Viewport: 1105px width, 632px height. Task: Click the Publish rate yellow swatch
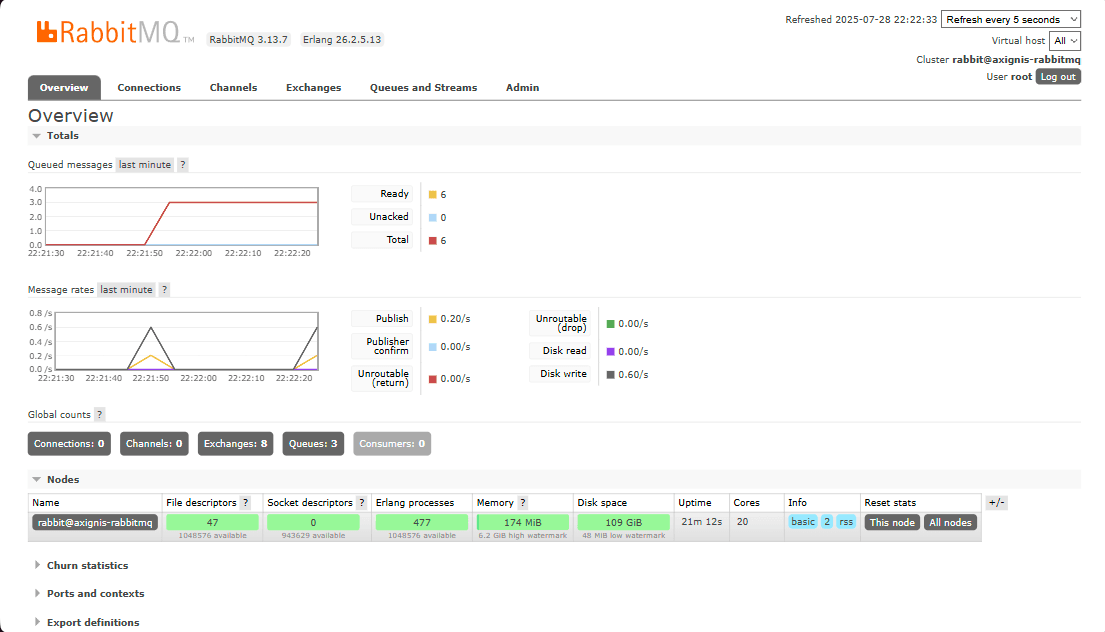tap(433, 319)
